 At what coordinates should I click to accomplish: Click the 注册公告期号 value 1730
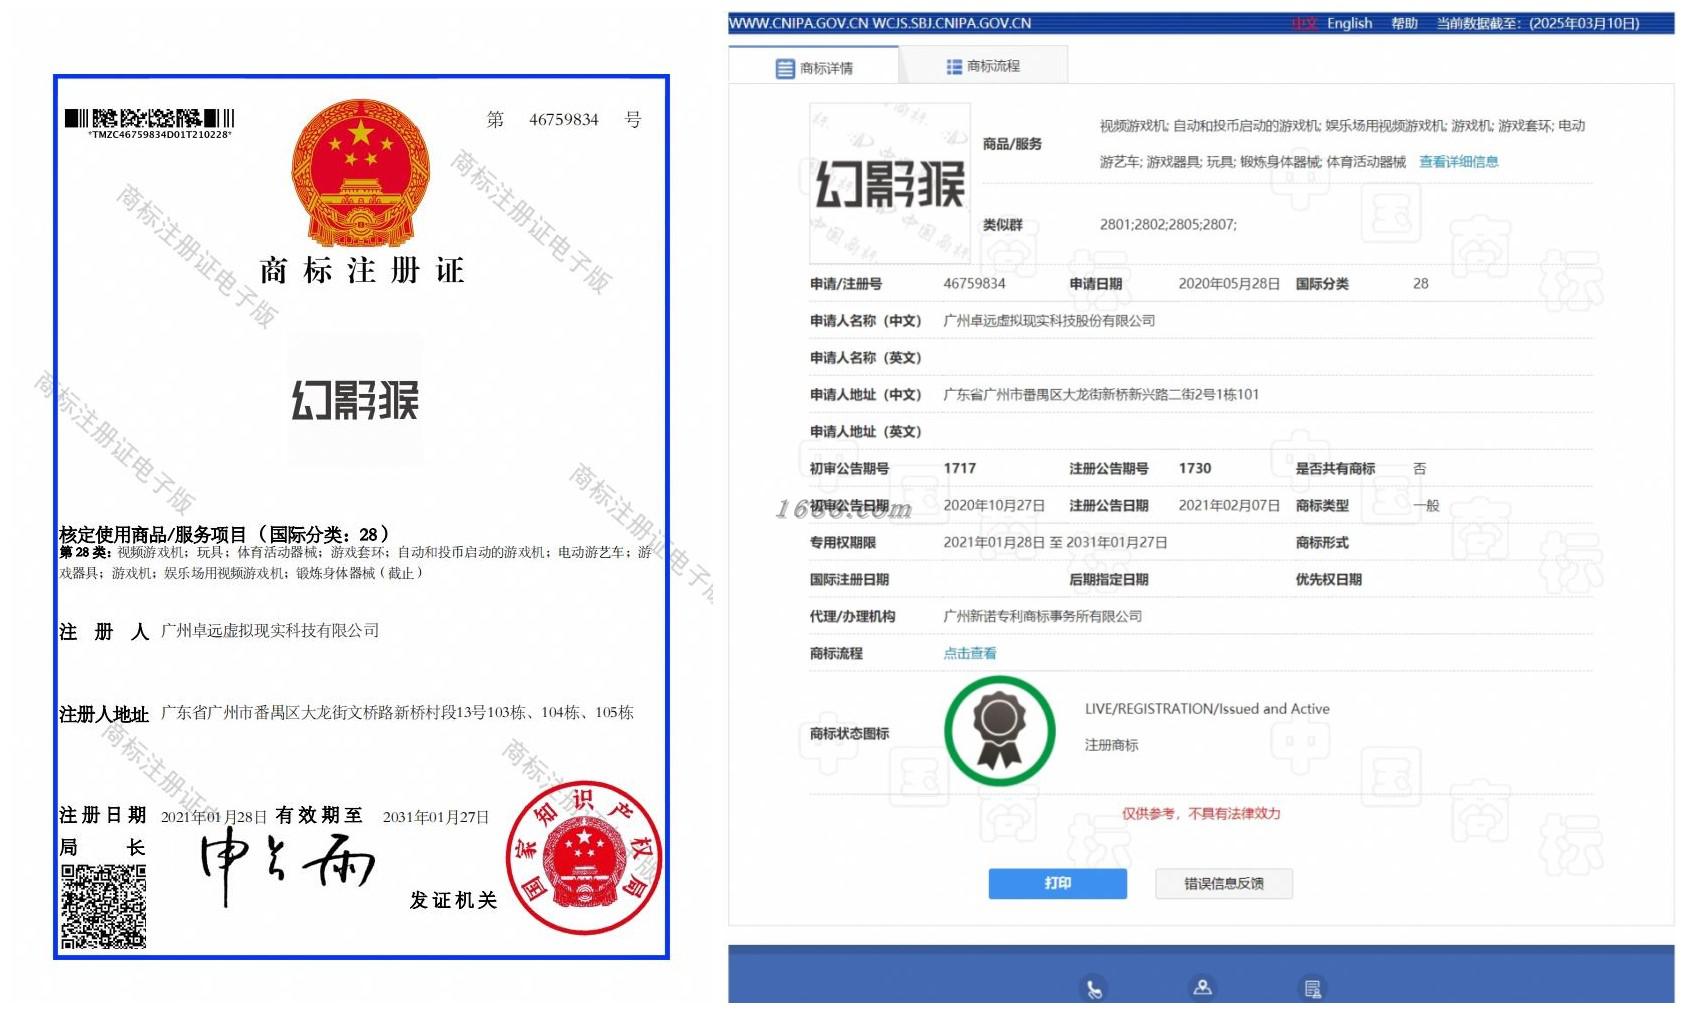point(1195,468)
